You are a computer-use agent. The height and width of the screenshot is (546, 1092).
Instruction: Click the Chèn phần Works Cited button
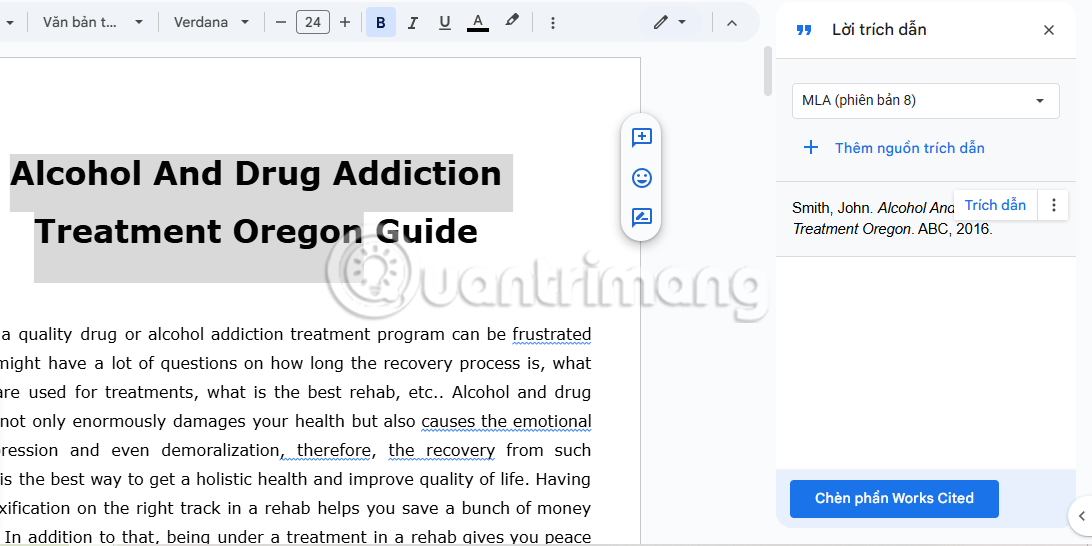(x=894, y=498)
